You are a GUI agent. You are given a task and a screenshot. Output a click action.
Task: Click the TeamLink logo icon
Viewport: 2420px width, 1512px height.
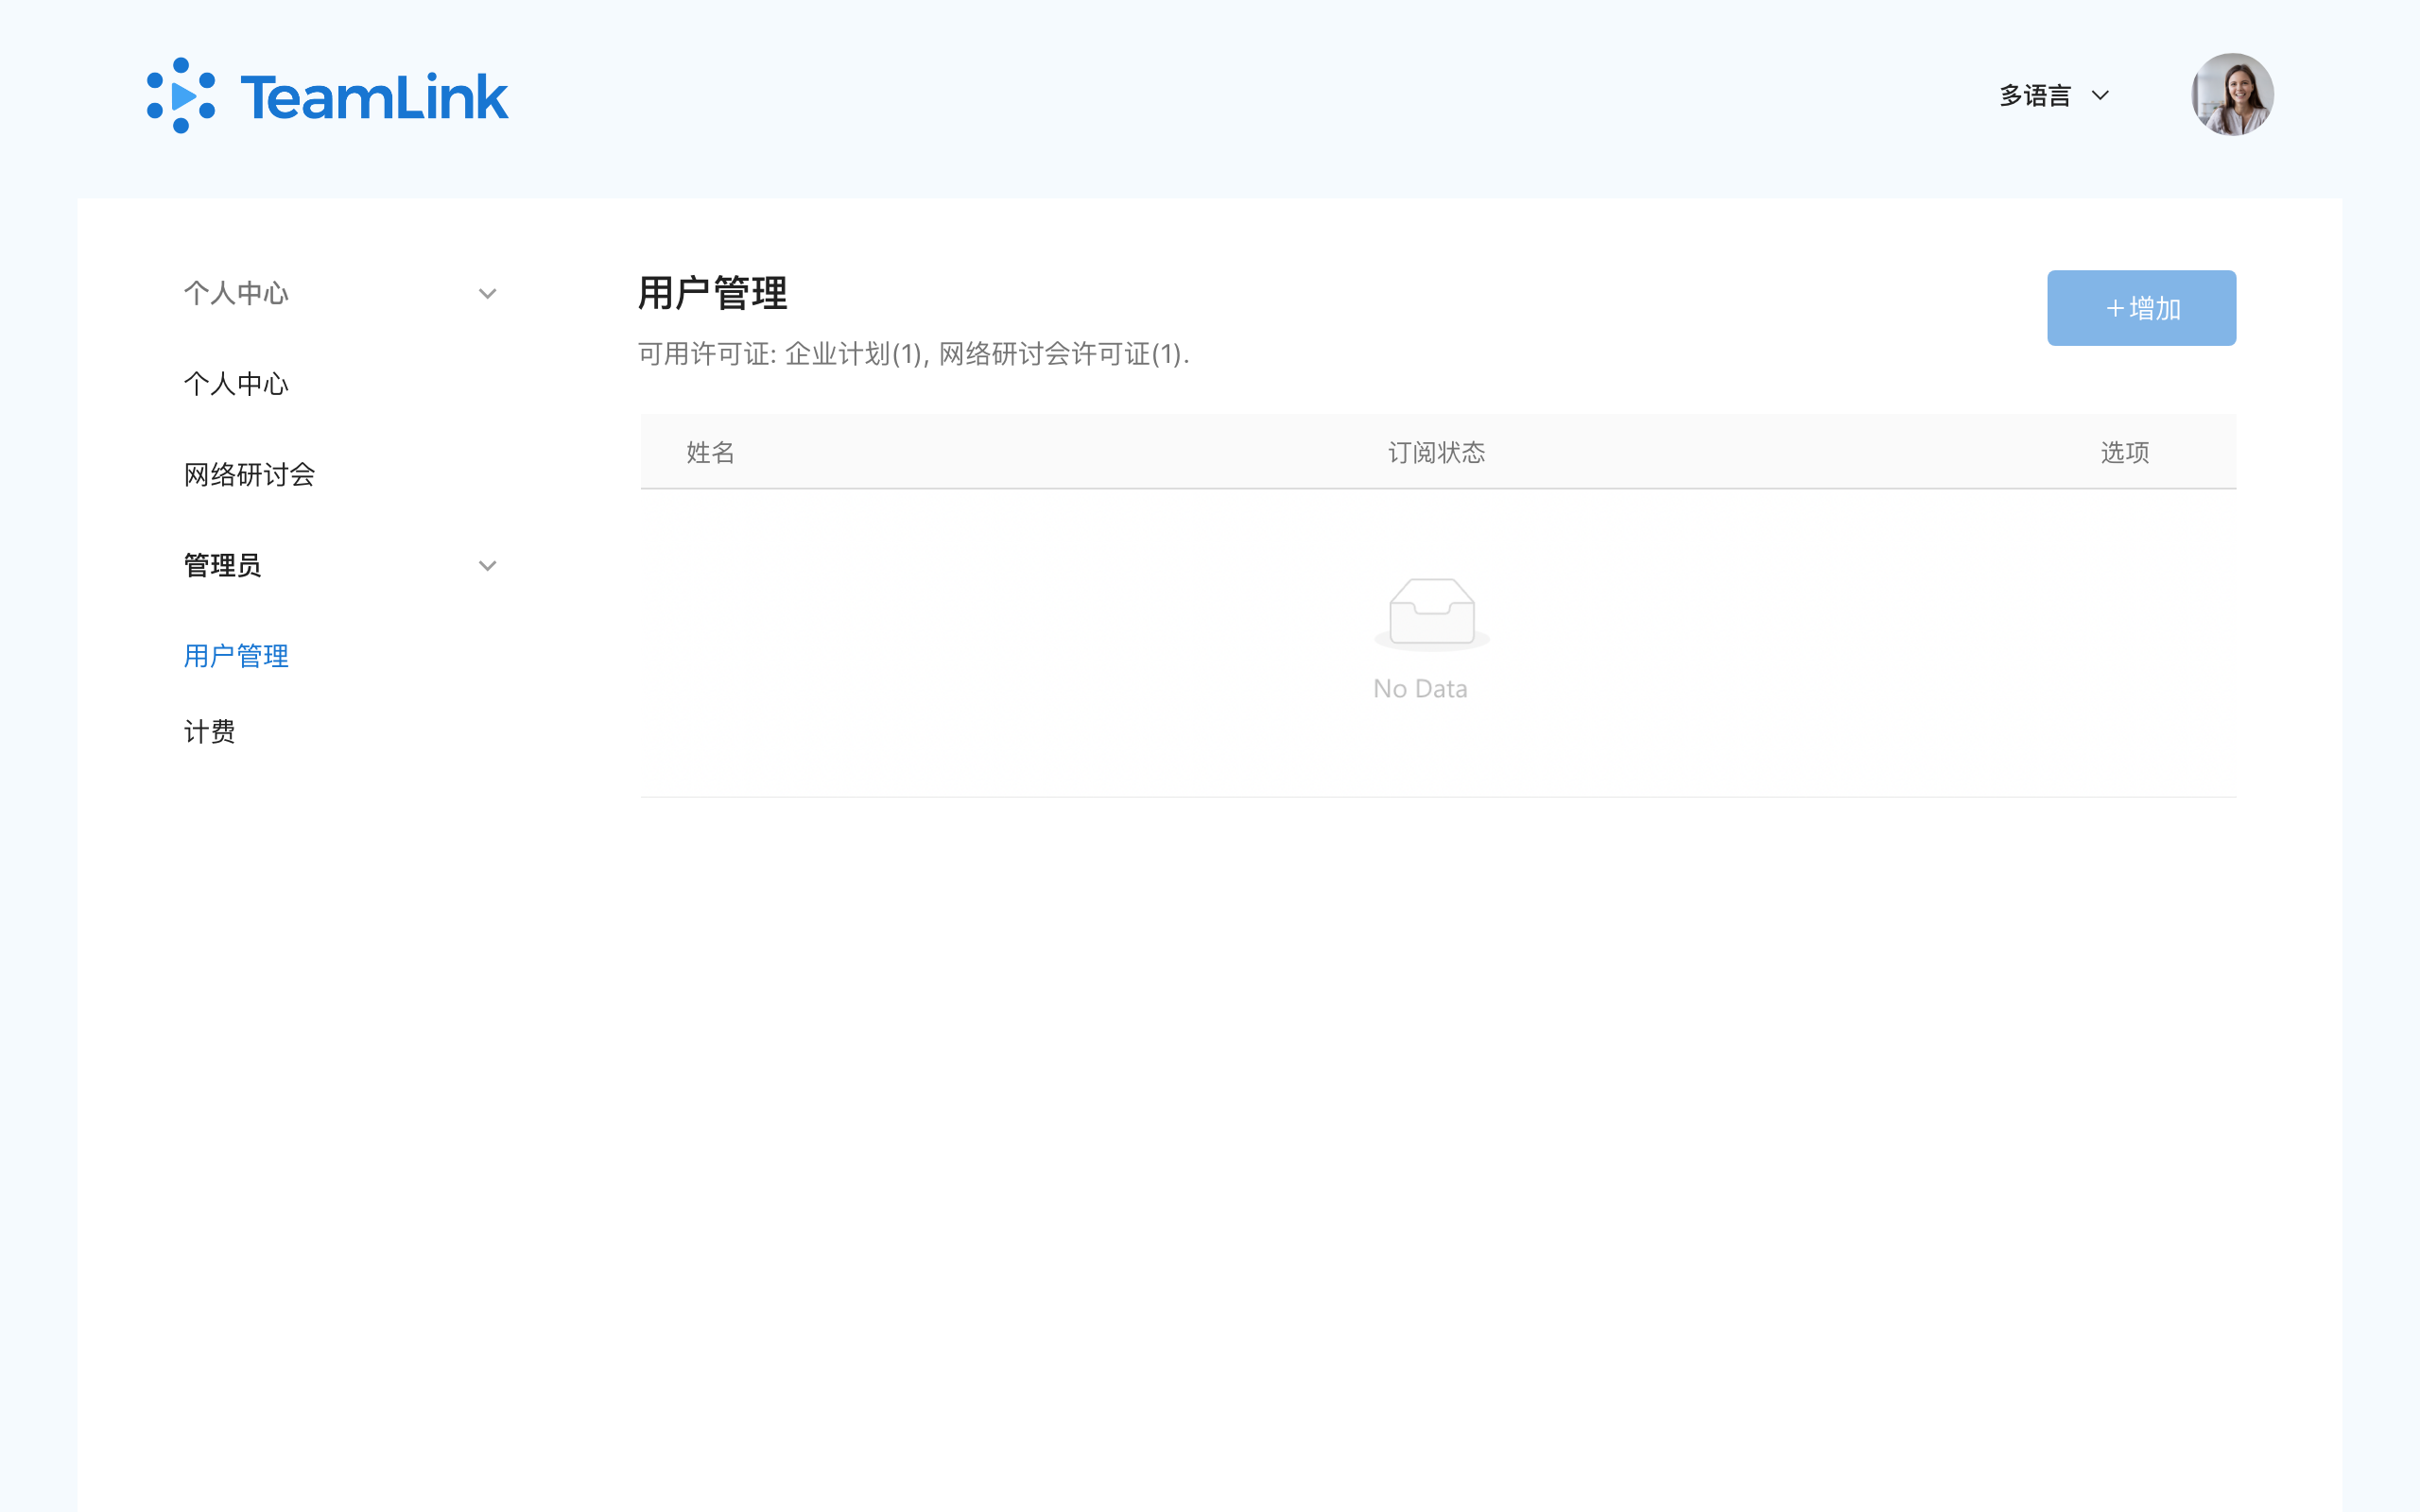(181, 96)
